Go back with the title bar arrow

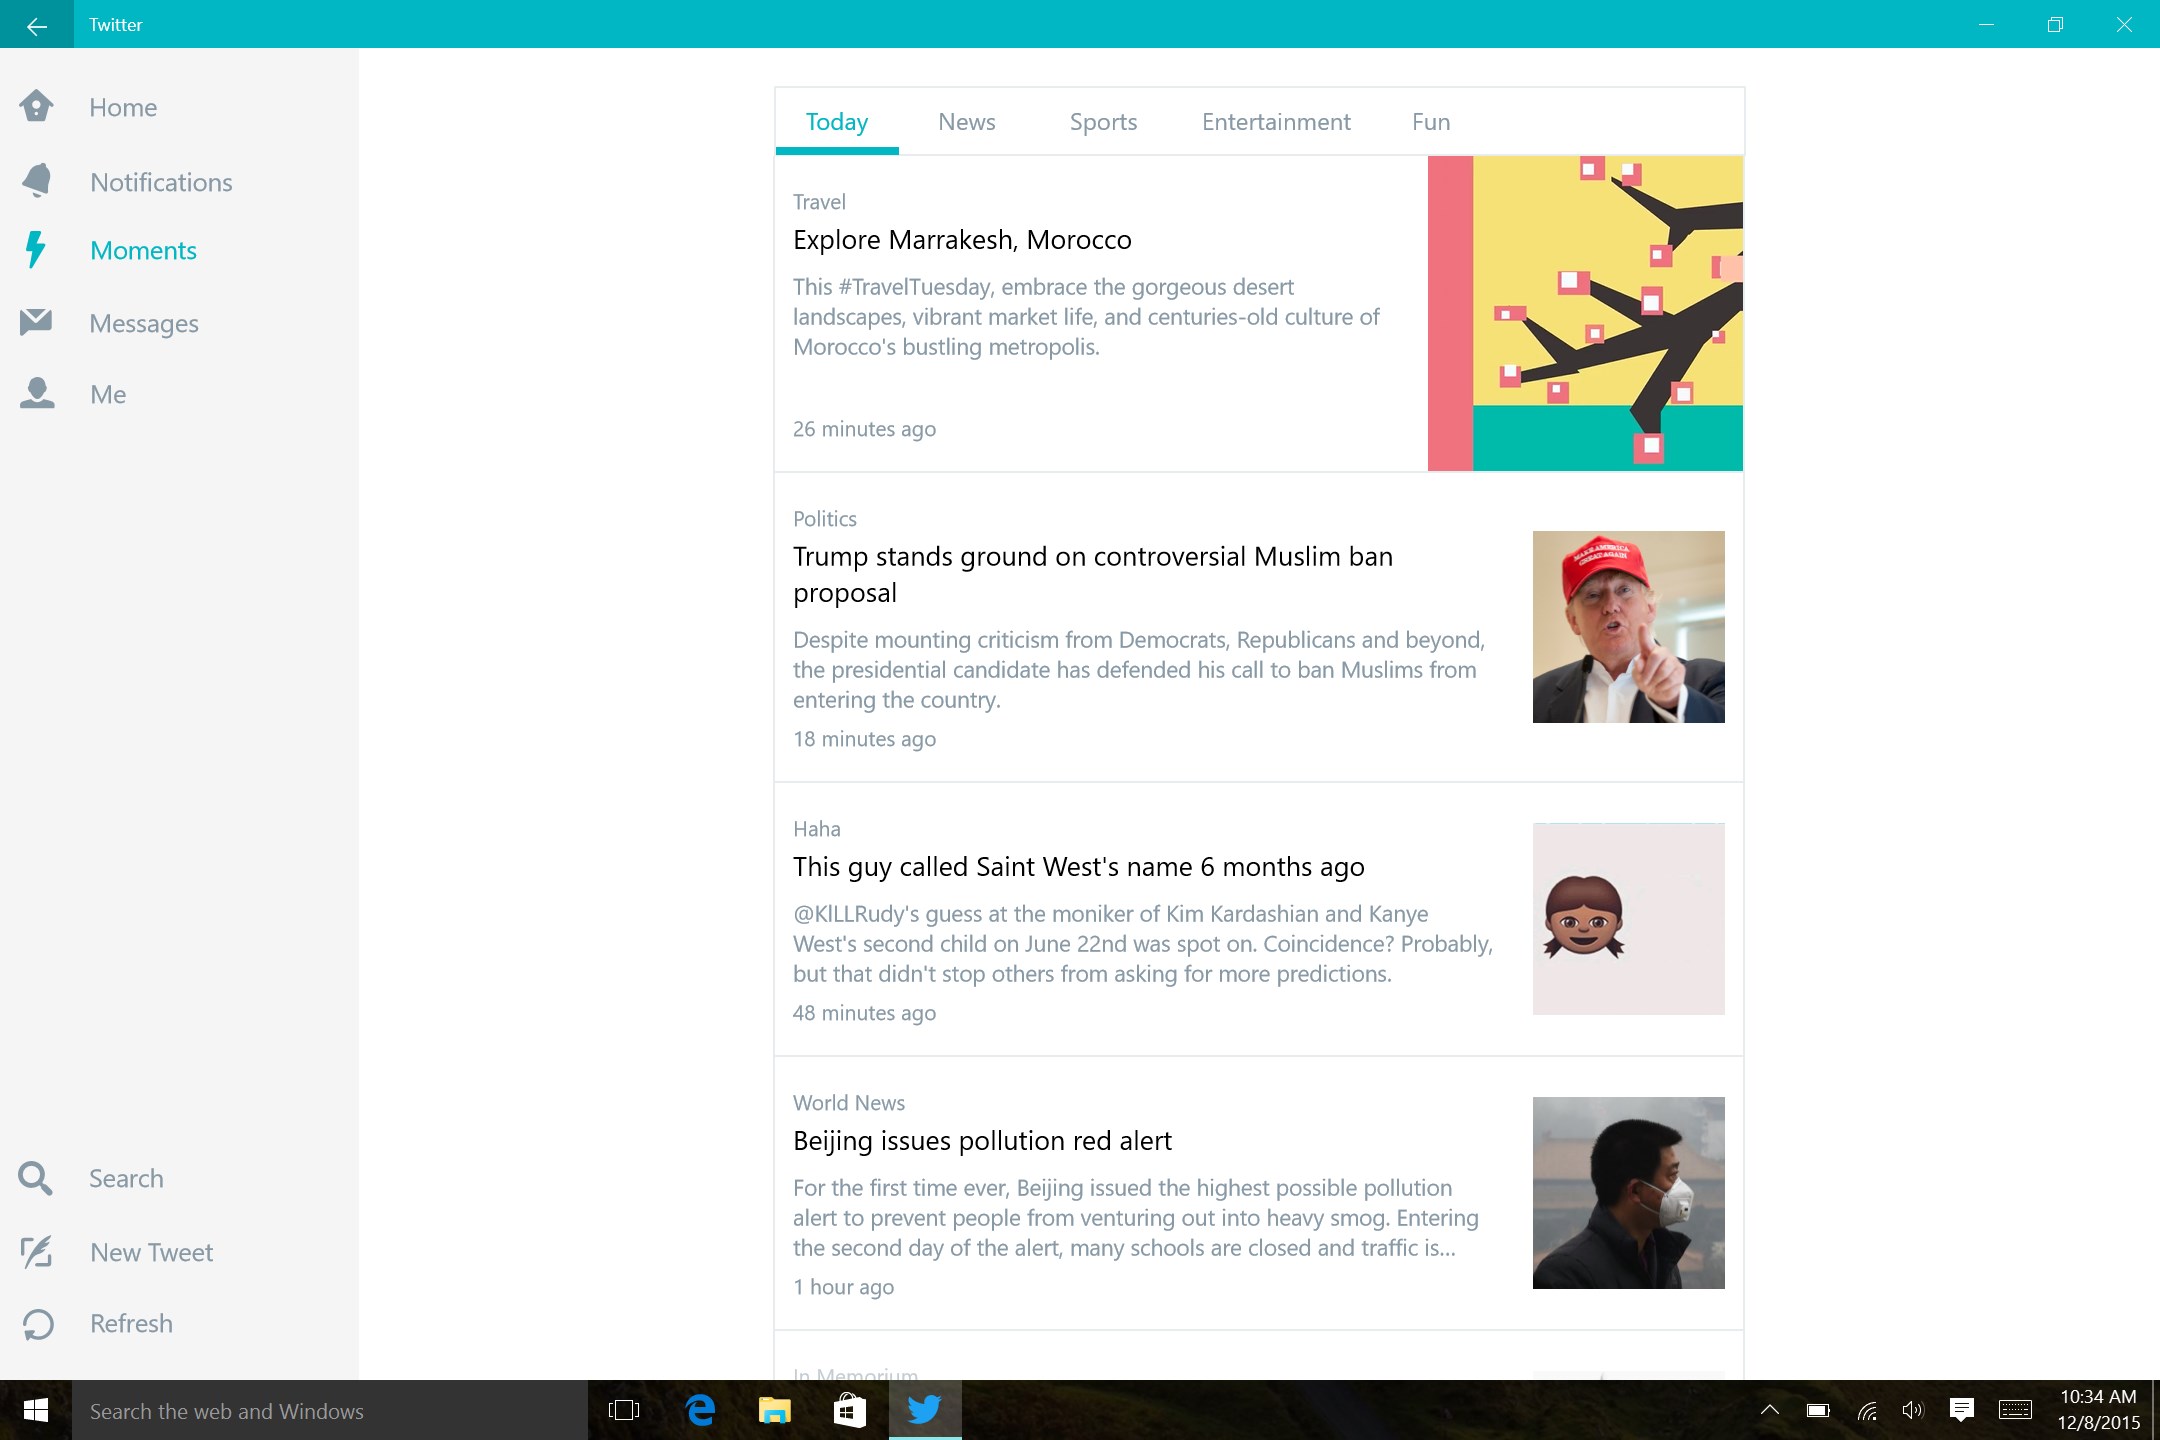coord(37,25)
